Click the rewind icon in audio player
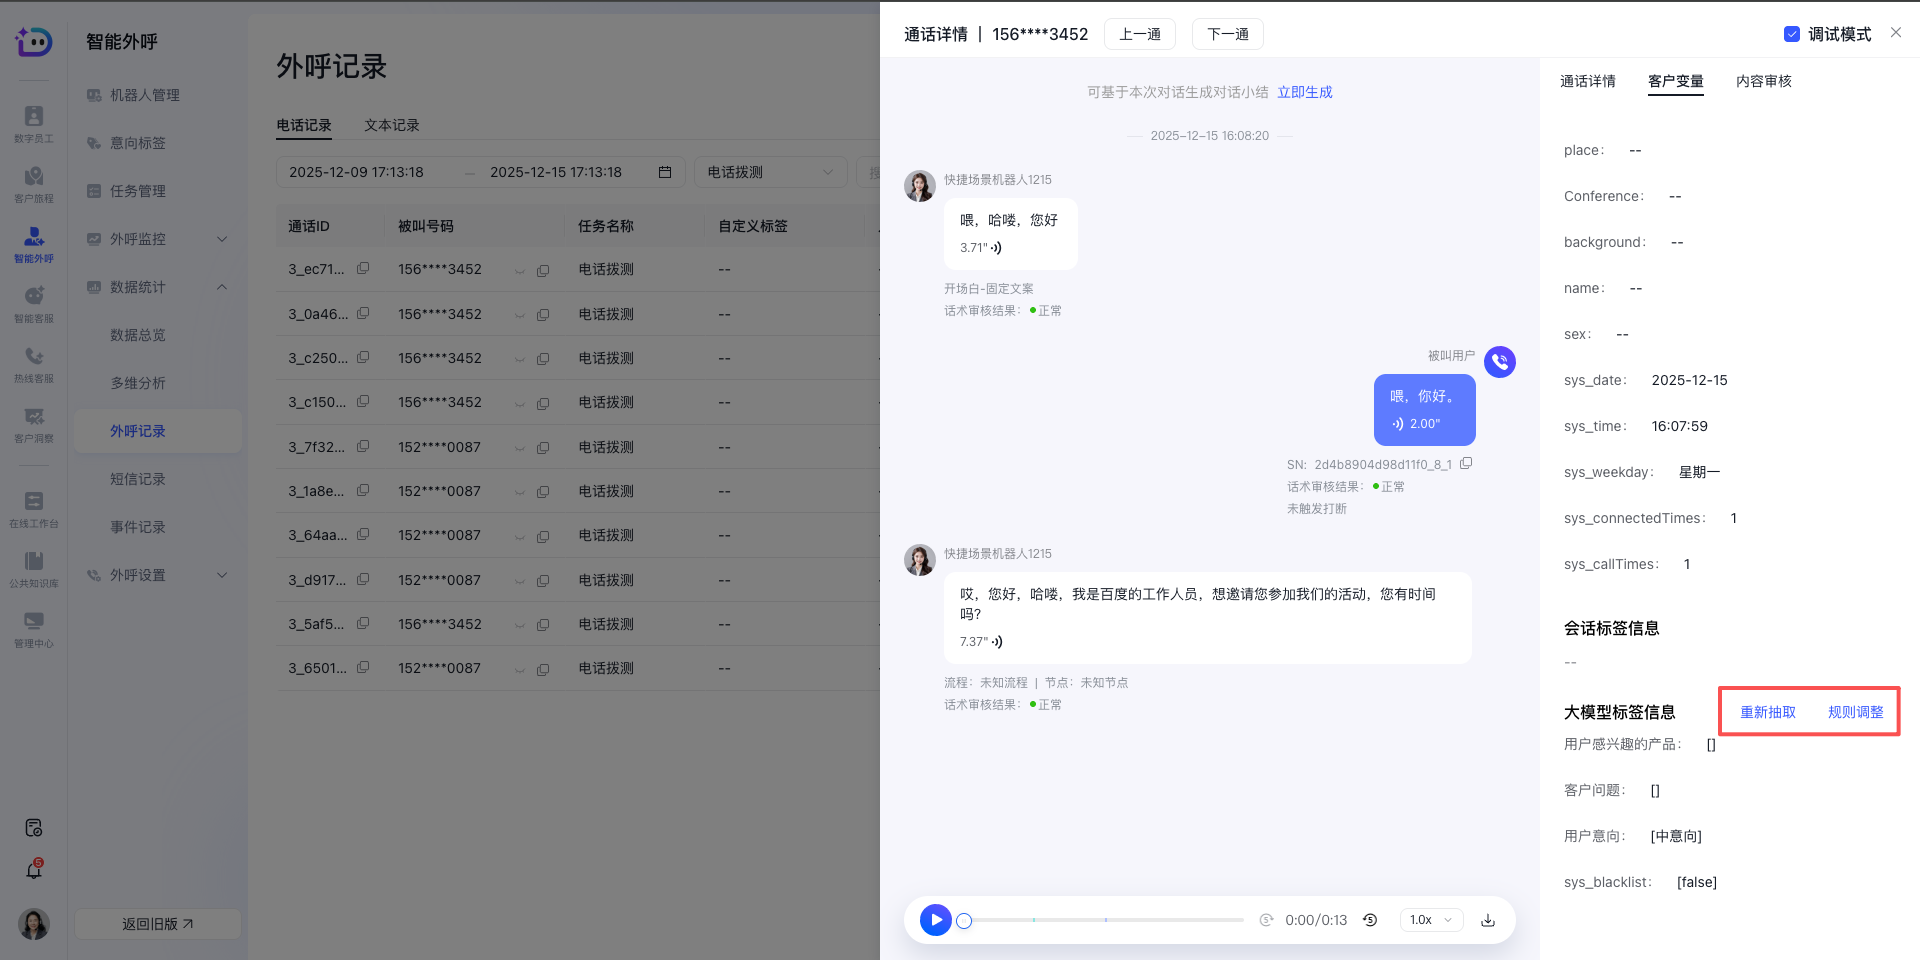 click(1370, 920)
